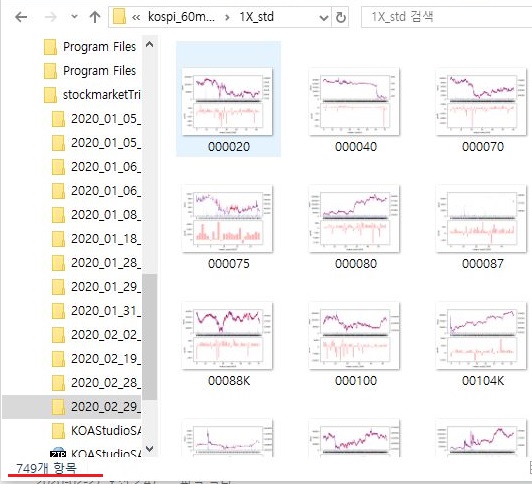The height and width of the screenshot is (484, 532).
Task: Open the first Program Files folder
Action: point(99,47)
